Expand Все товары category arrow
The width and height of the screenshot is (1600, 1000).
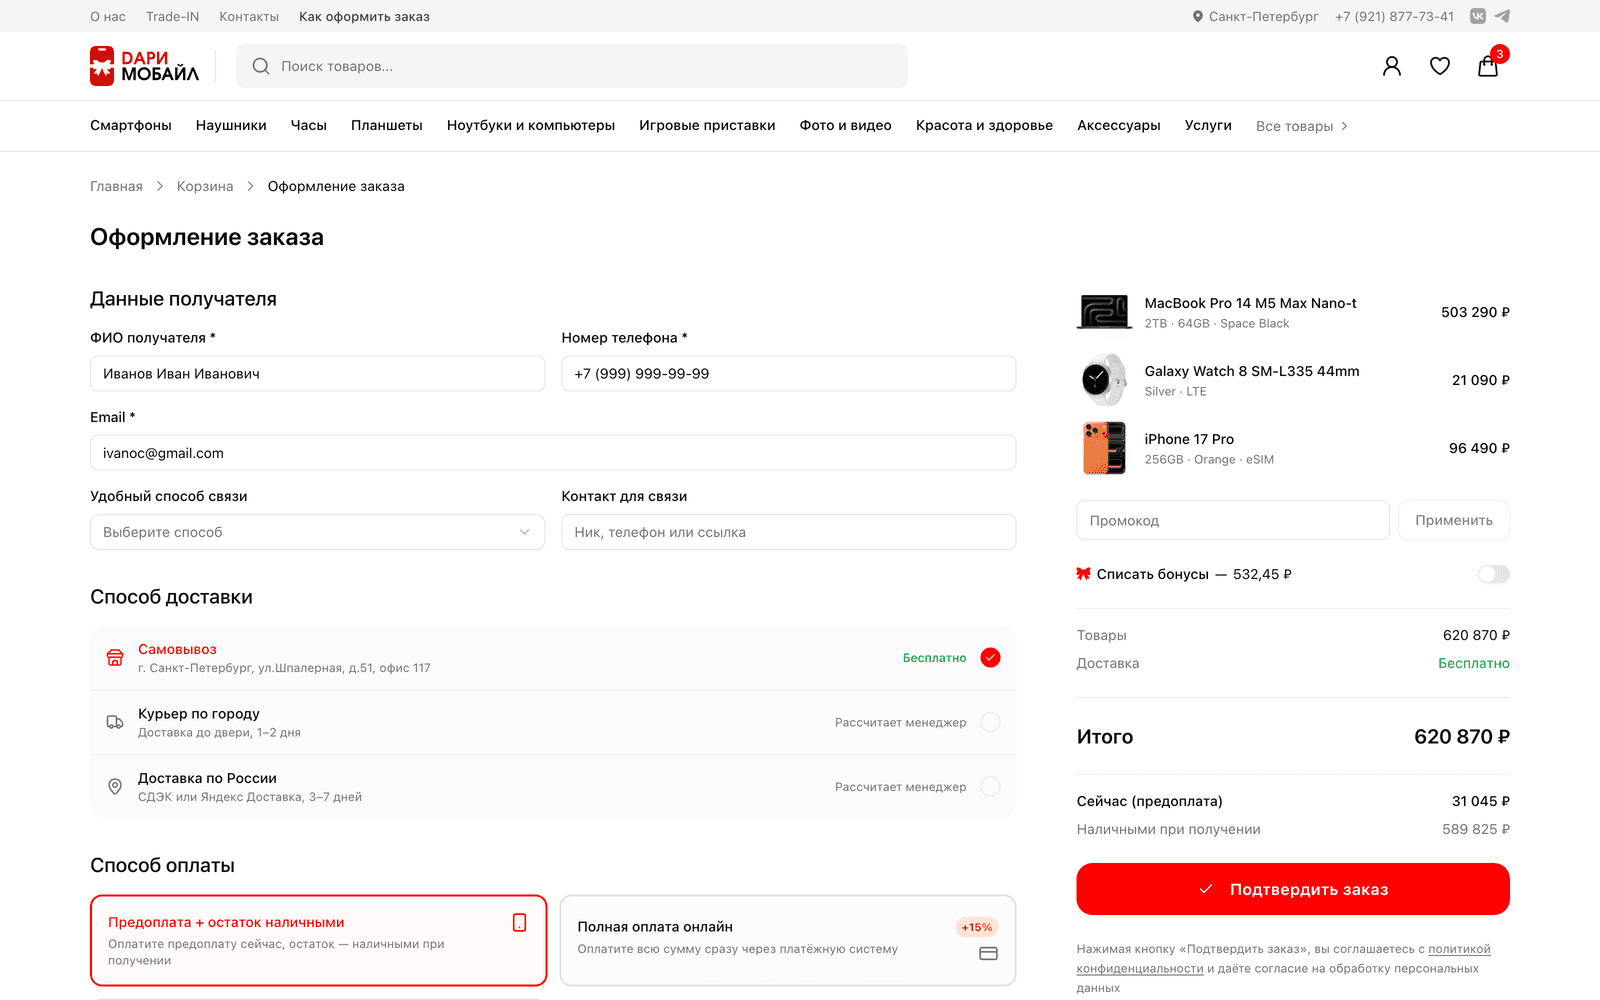coord(1344,126)
